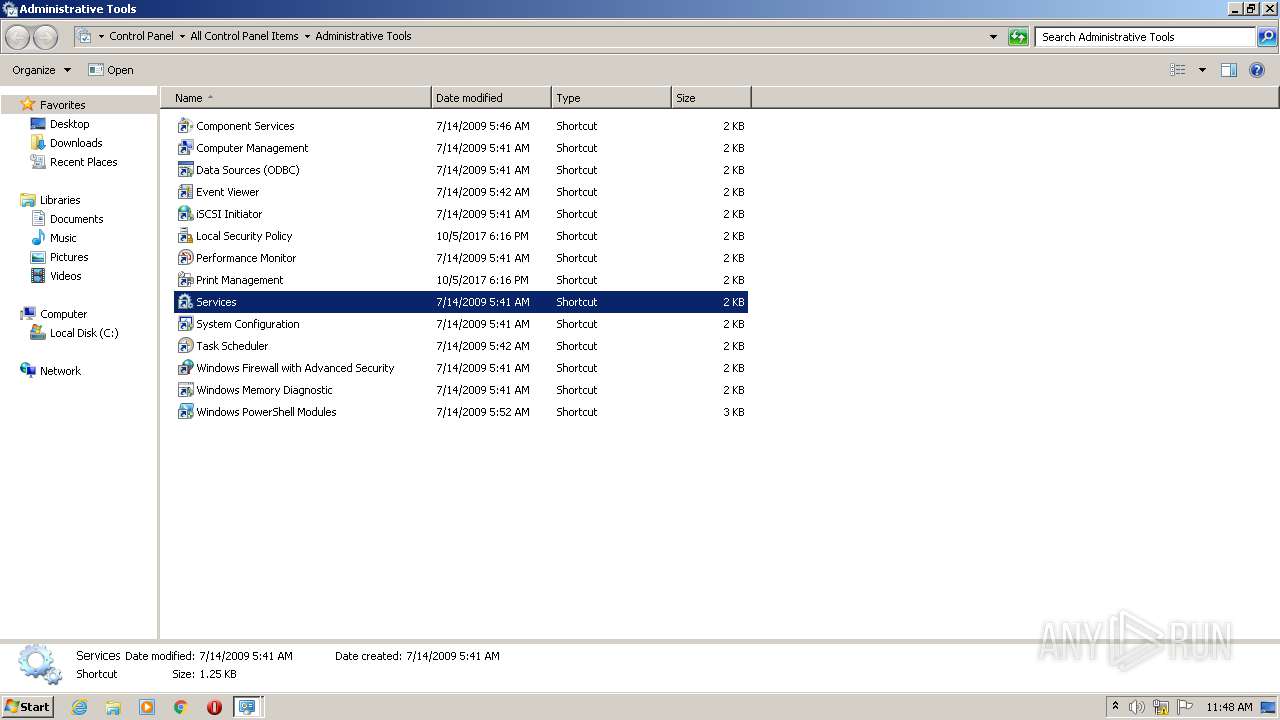Show the preview pane

1229,70
